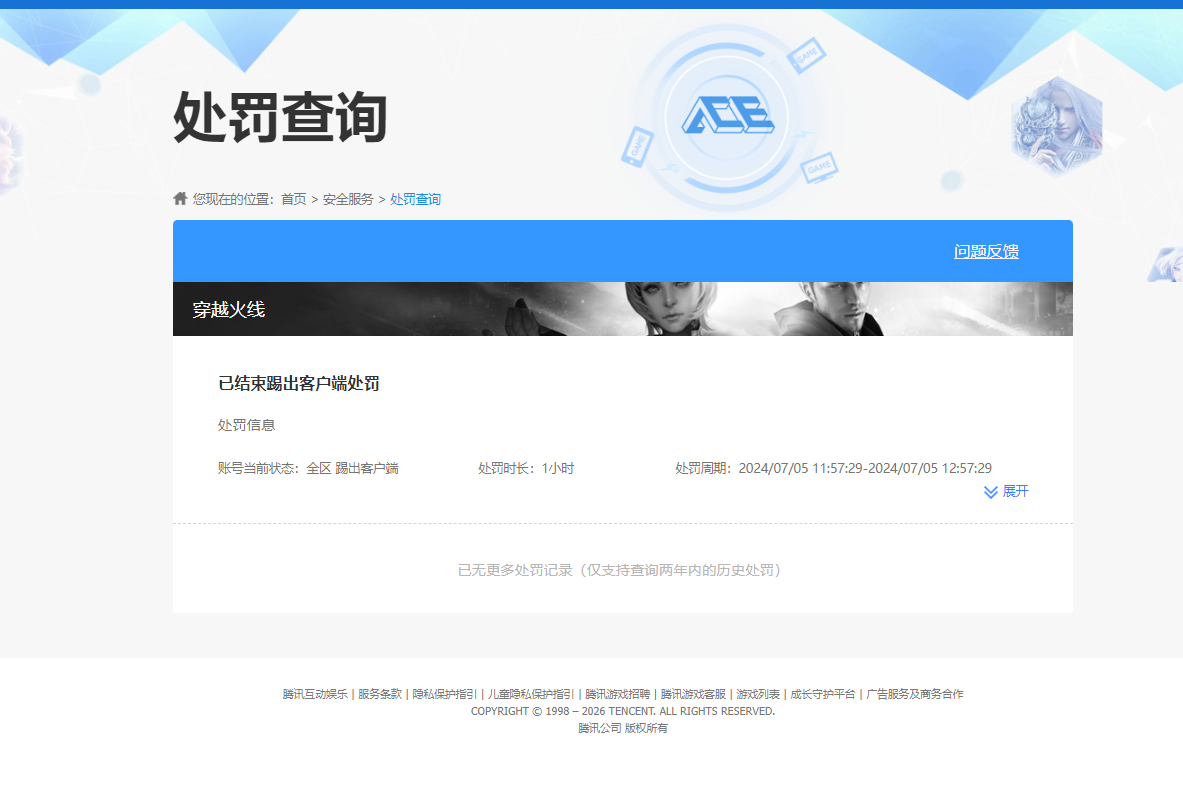Open 广告服务及商务合作 footer link
1183x811 pixels.
(x=914, y=694)
